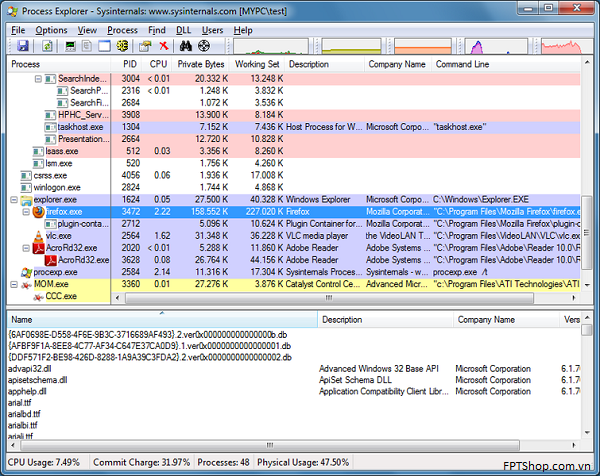Viewport: 600px width, 476px height.
Task: Open the DLL menu
Action: [184, 30]
